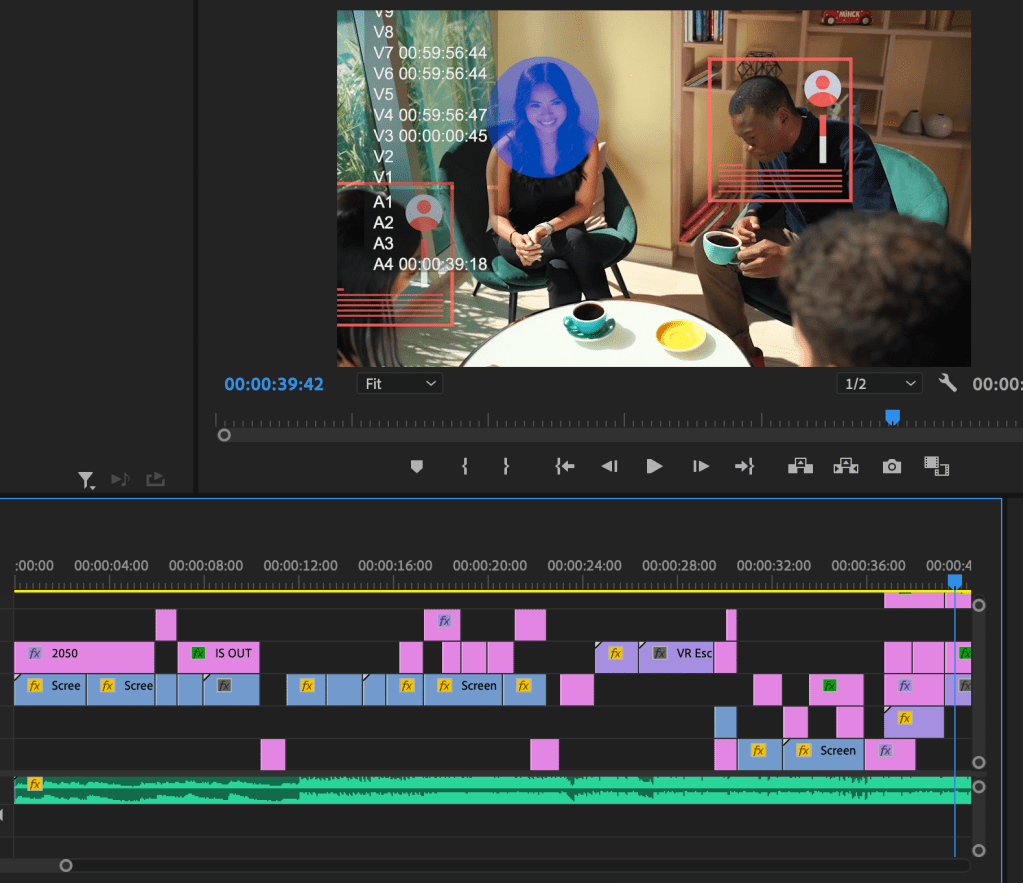Play the sequence in Program Monitor

coord(654,466)
